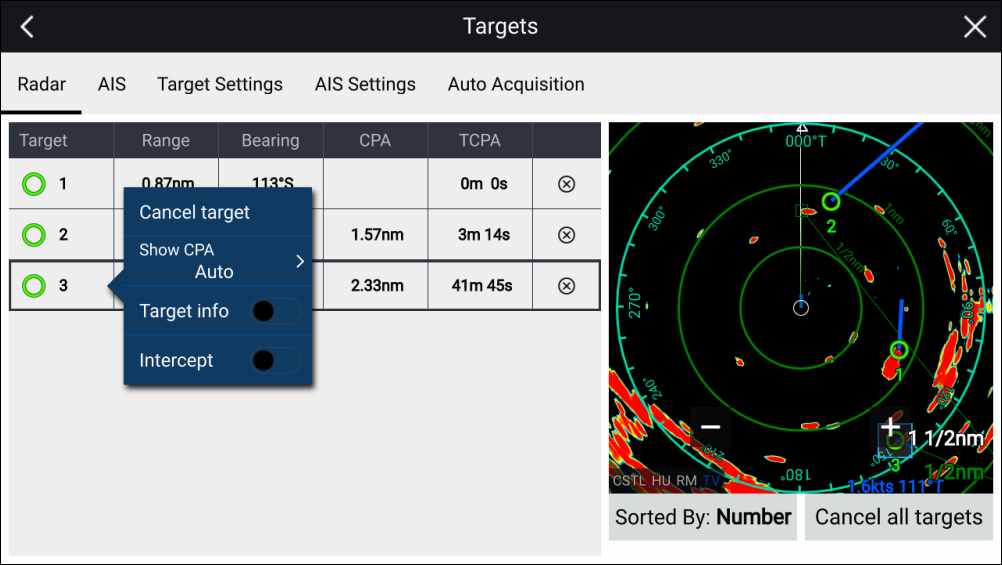This screenshot has width=1002, height=565.
Task: Remove target 2 using its X icon
Action: click(566, 235)
